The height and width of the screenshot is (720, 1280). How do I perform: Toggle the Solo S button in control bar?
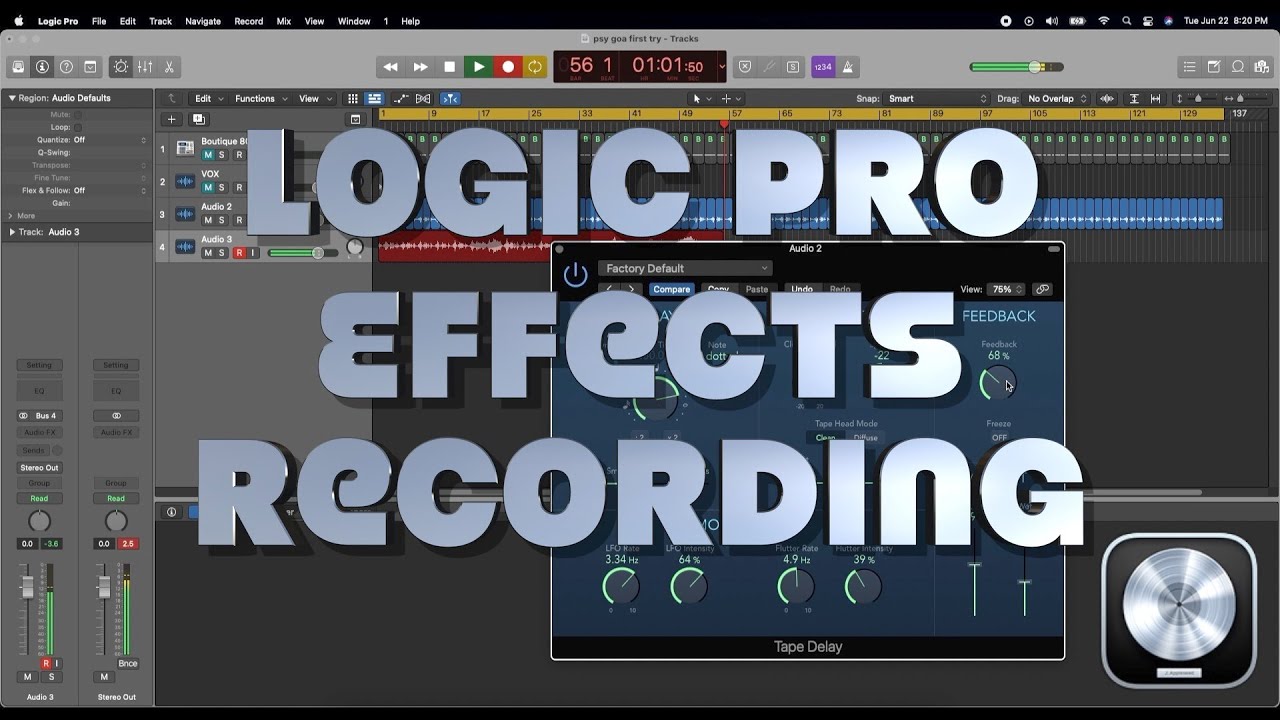point(793,67)
